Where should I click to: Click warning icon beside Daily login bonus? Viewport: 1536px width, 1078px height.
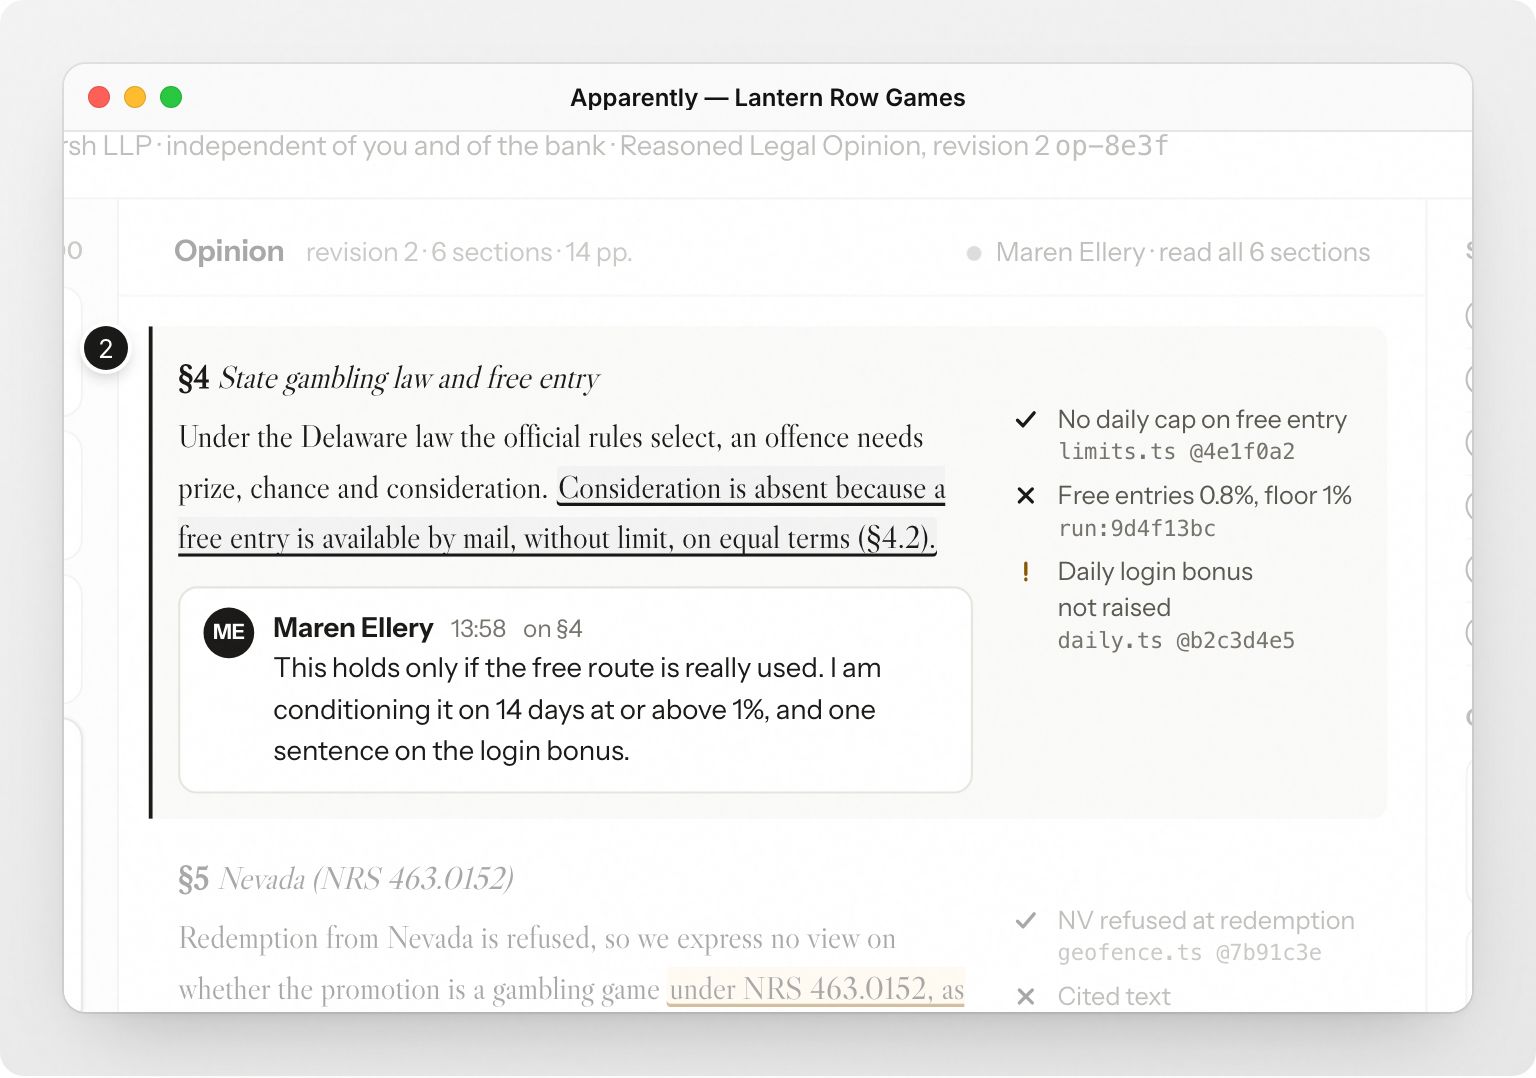tap(1025, 572)
